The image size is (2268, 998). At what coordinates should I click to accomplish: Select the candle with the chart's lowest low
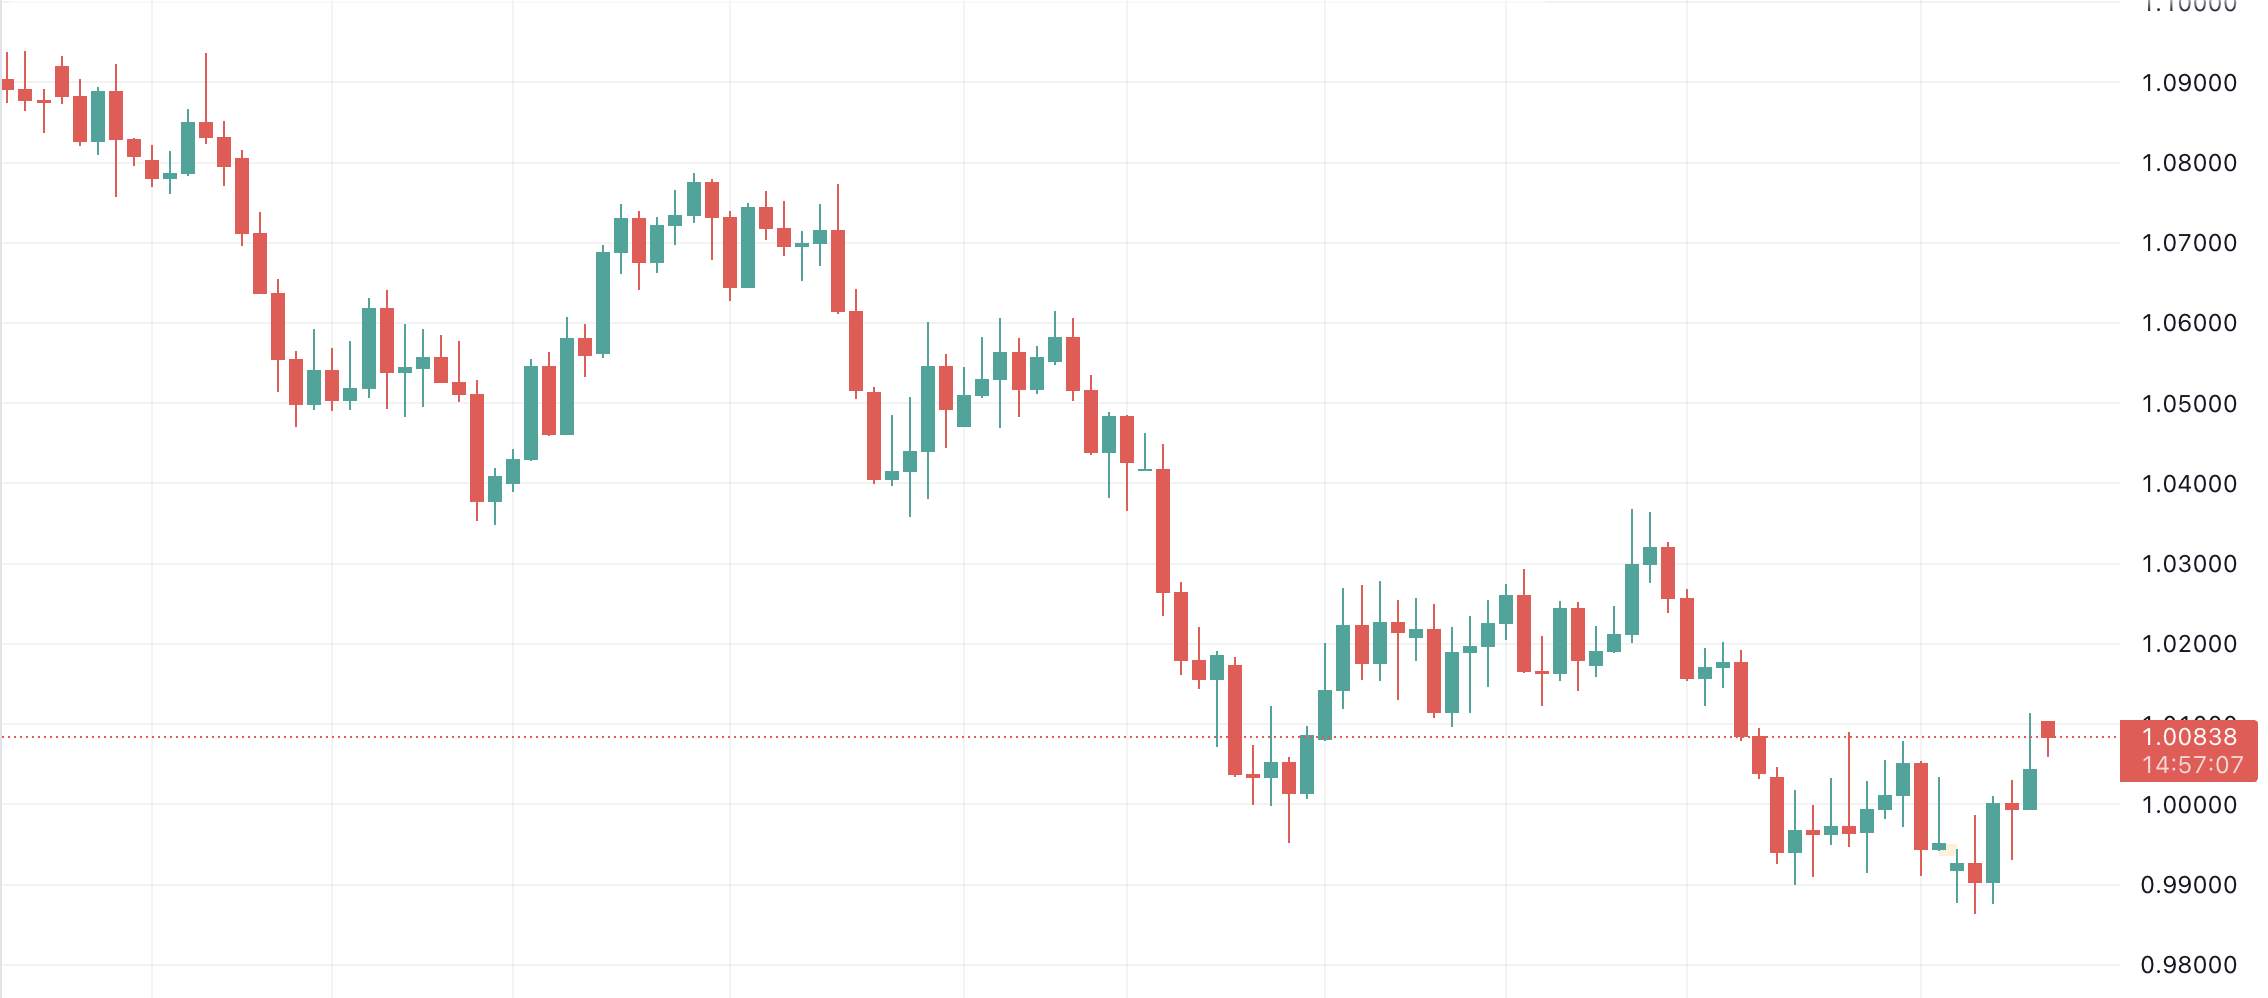pyautogui.click(x=1975, y=872)
